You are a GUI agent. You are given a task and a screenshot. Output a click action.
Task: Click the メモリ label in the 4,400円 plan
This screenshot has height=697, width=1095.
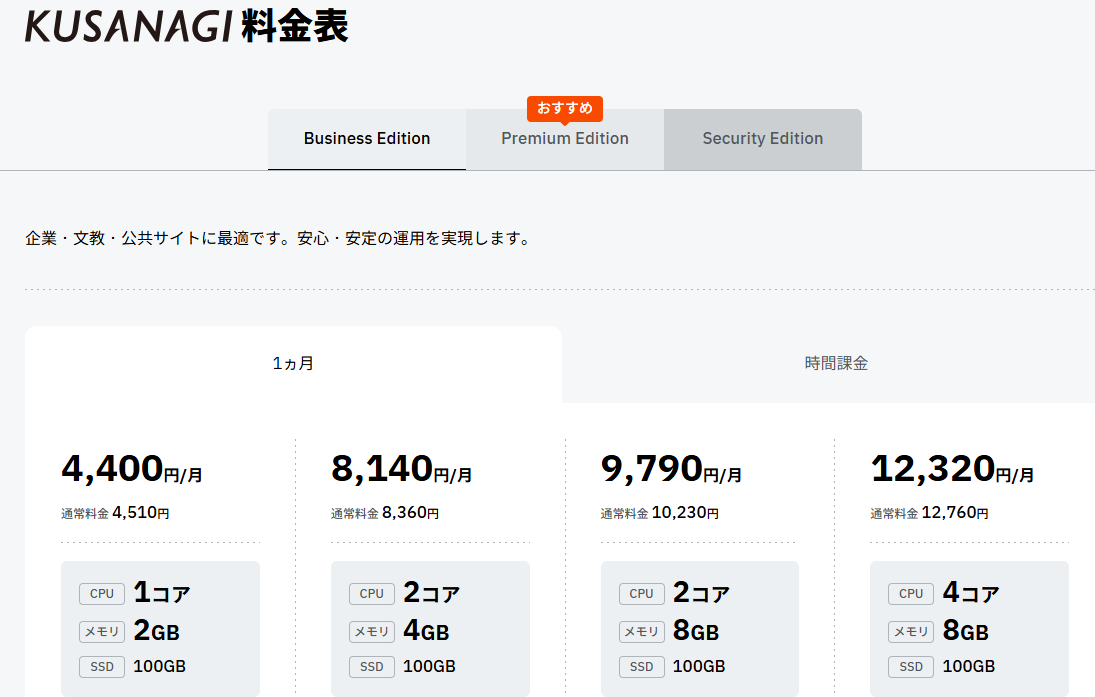tap(102, 631)
